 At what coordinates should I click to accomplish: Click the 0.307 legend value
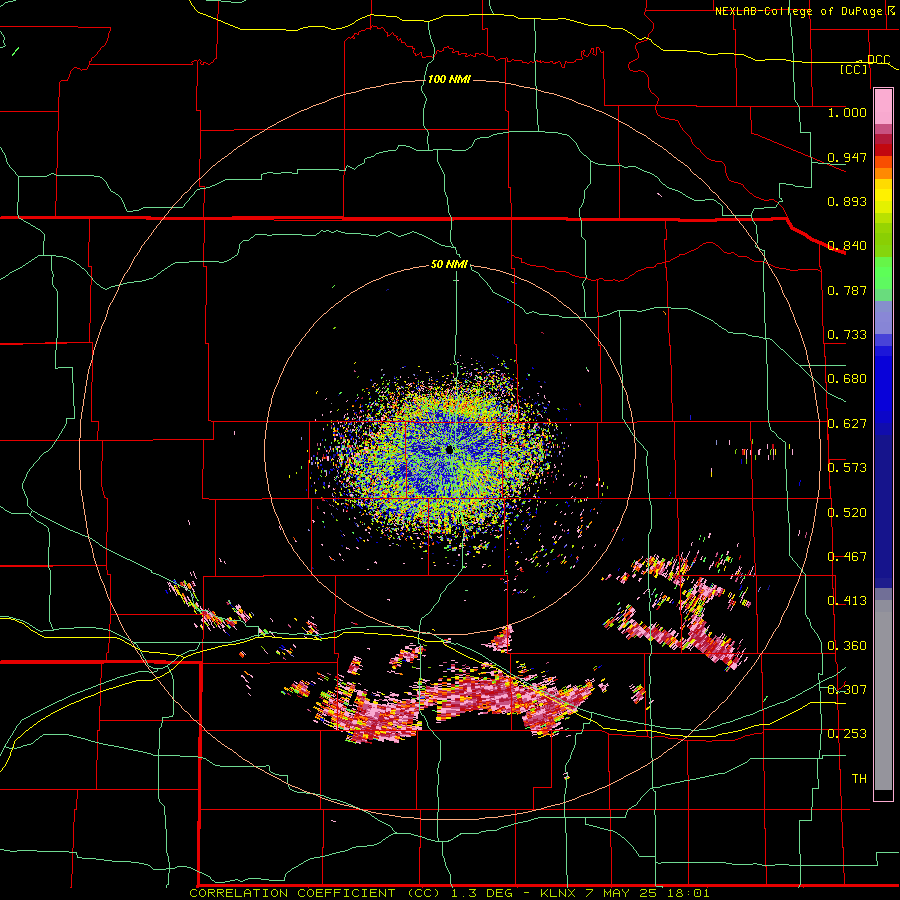tap(847, 690)
